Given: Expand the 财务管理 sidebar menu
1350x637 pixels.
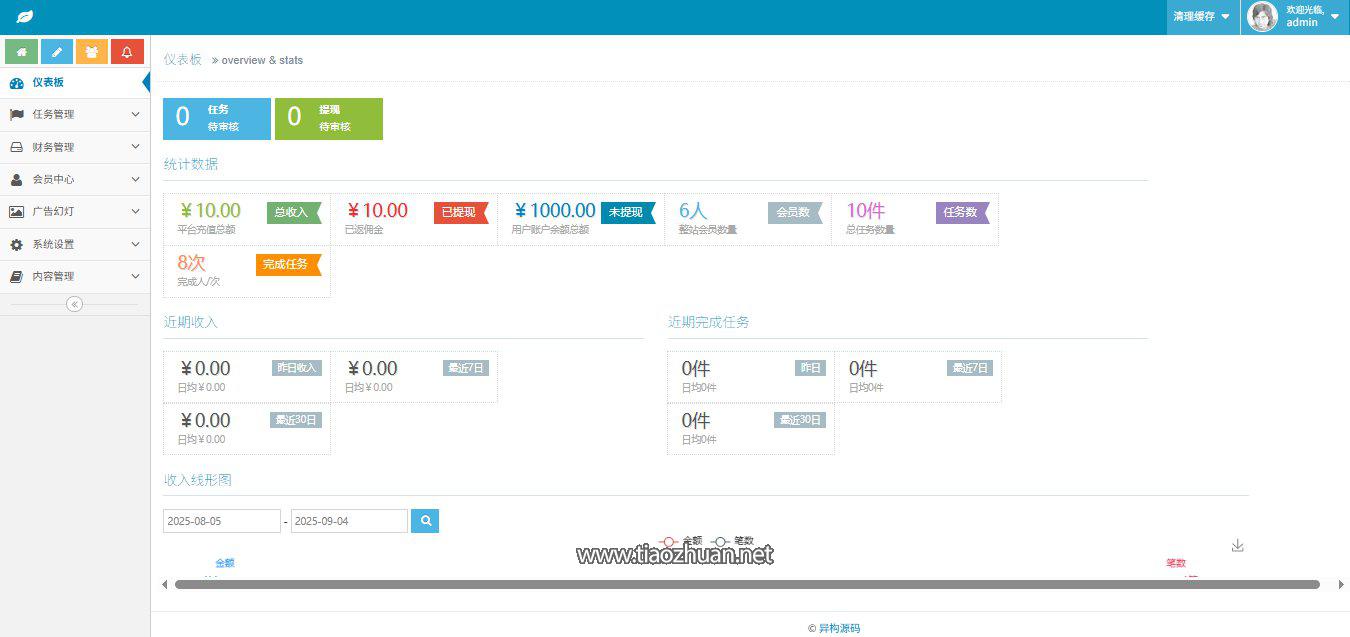Looking at the screenshot, I should coord(75,147).
